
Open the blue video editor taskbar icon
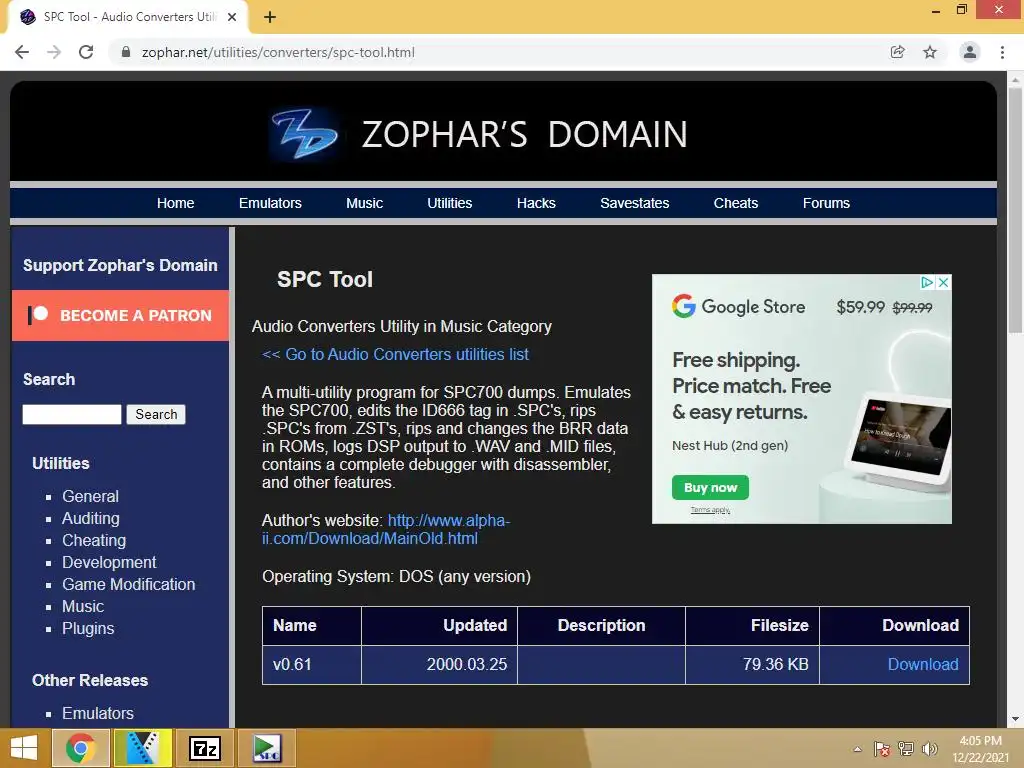142,748
